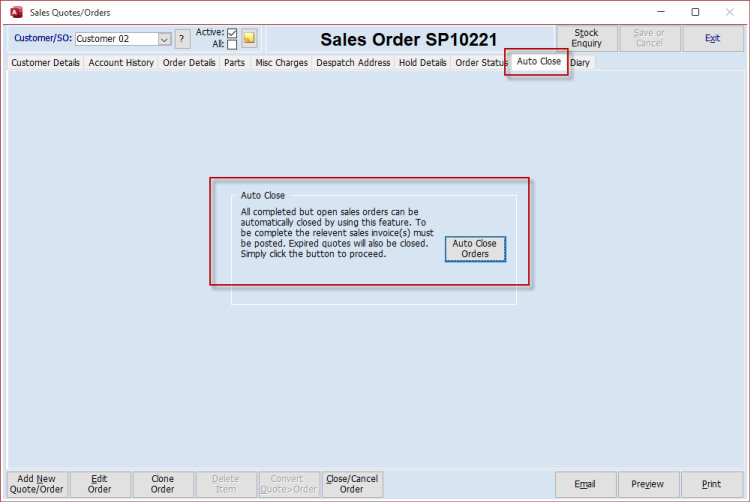Click the Delete Item button
The height and width of the screenshot is (502, 750).
[226, 484]
